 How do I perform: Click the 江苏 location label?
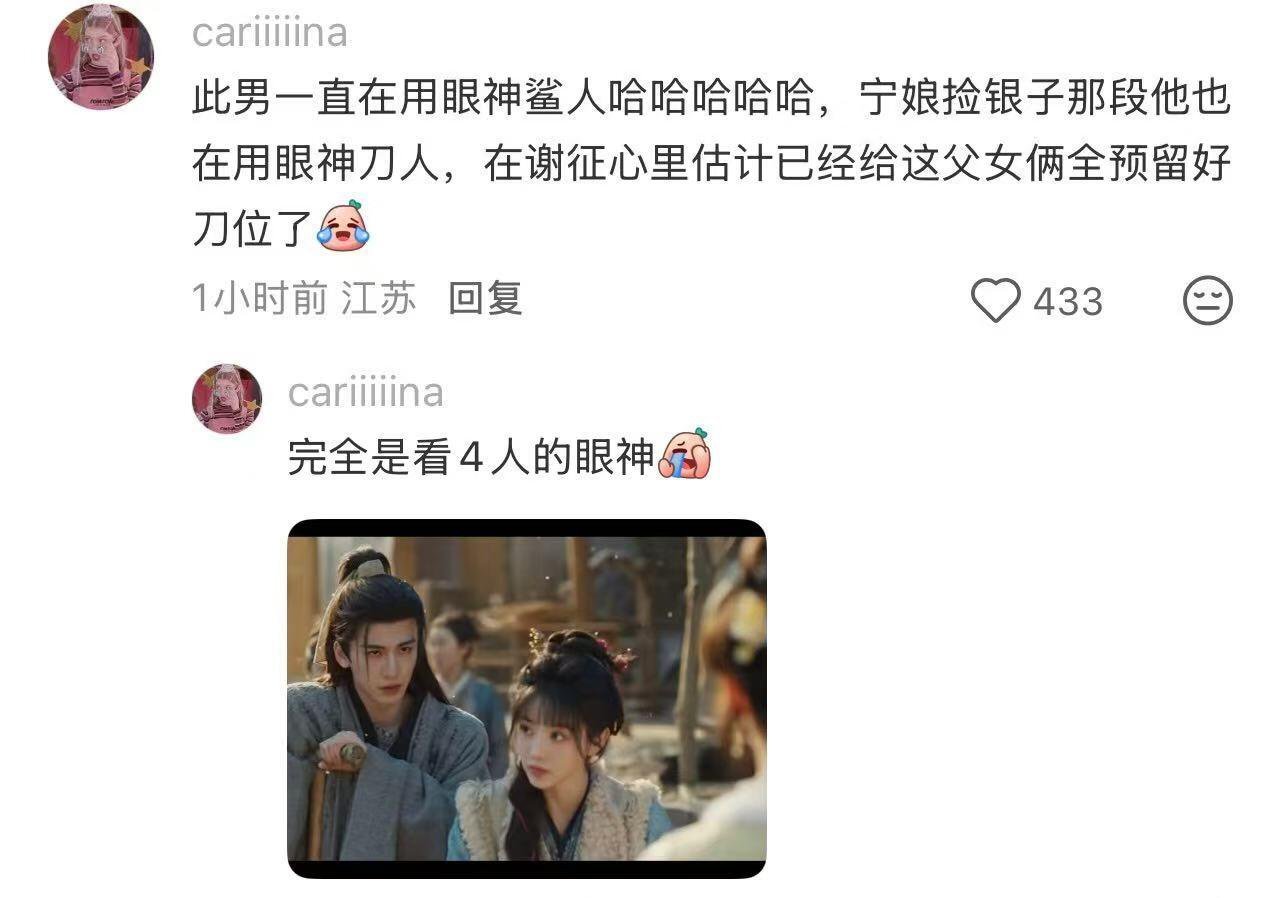point(378,299)
